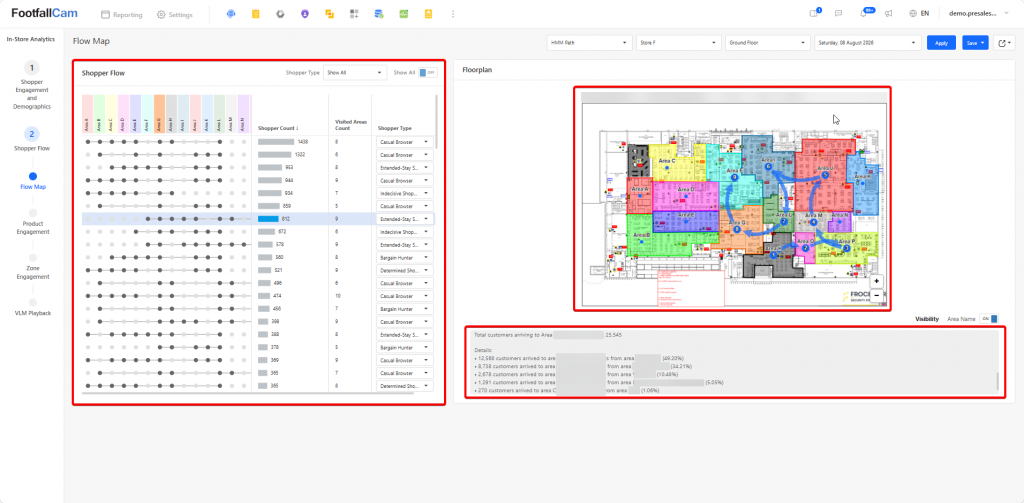
Task: Toggle the Show All switch
Action: (x=427, y=73)
